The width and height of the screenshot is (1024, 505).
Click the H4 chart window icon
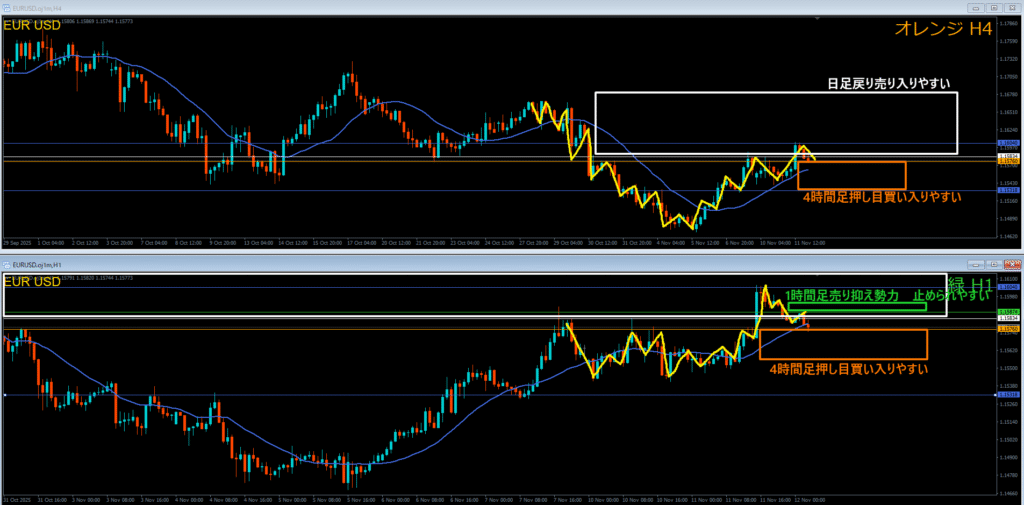7,8
